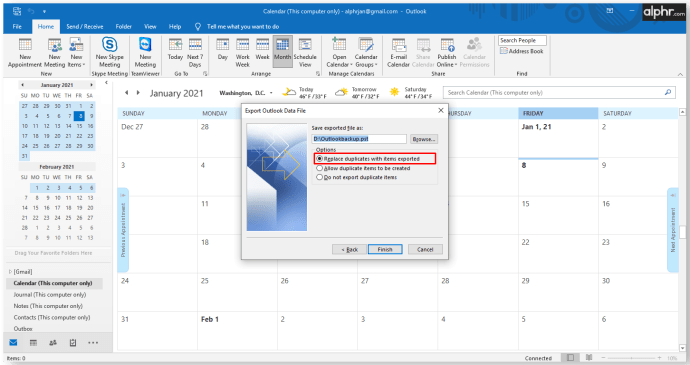The width and height of the screenshot is (690, 365).
Task: Open the Quick Access Toolbar dropdown
Action: pos(44,11)
